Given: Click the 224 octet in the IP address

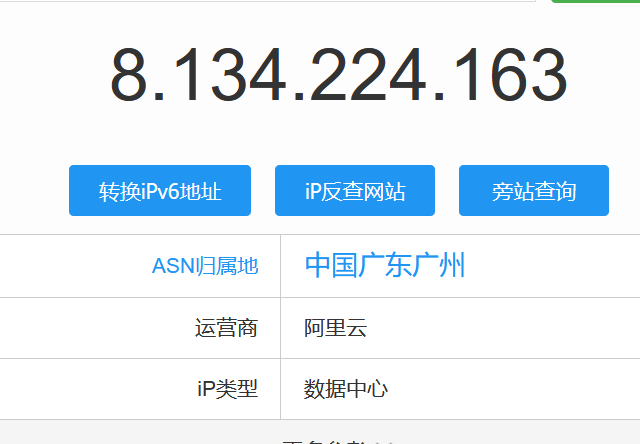Looking at the screenshot, I should pyautogui.click(x=377, y=76).
